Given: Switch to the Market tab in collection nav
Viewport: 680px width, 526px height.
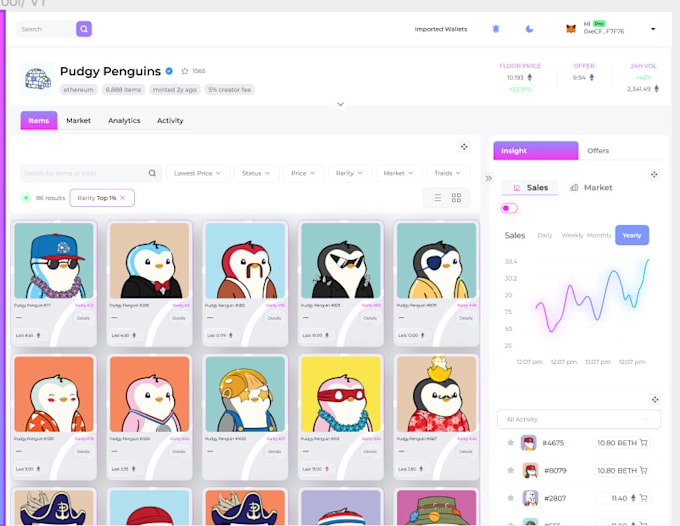Looking at the screenshot, I should [78, 121].
